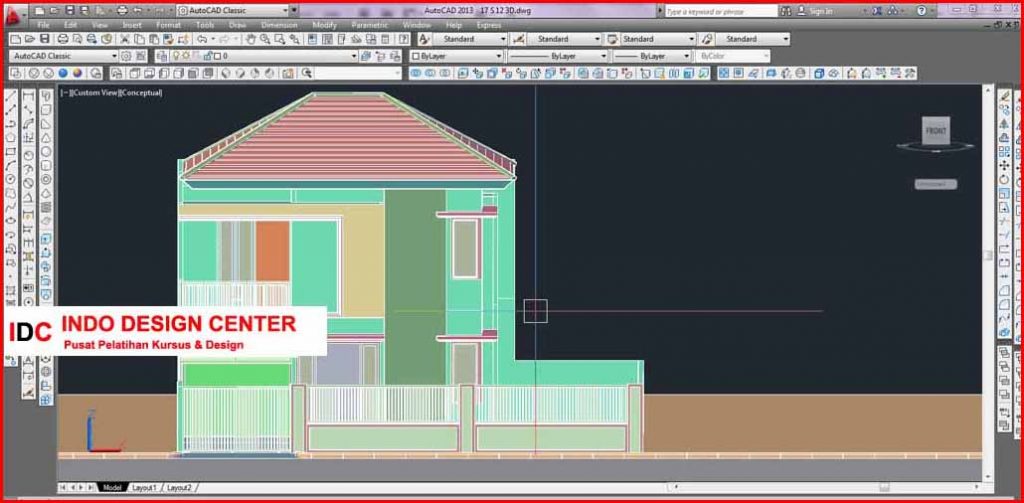Switch to the Layout2 tab
1024x503 pixels.
click(179, 487)
